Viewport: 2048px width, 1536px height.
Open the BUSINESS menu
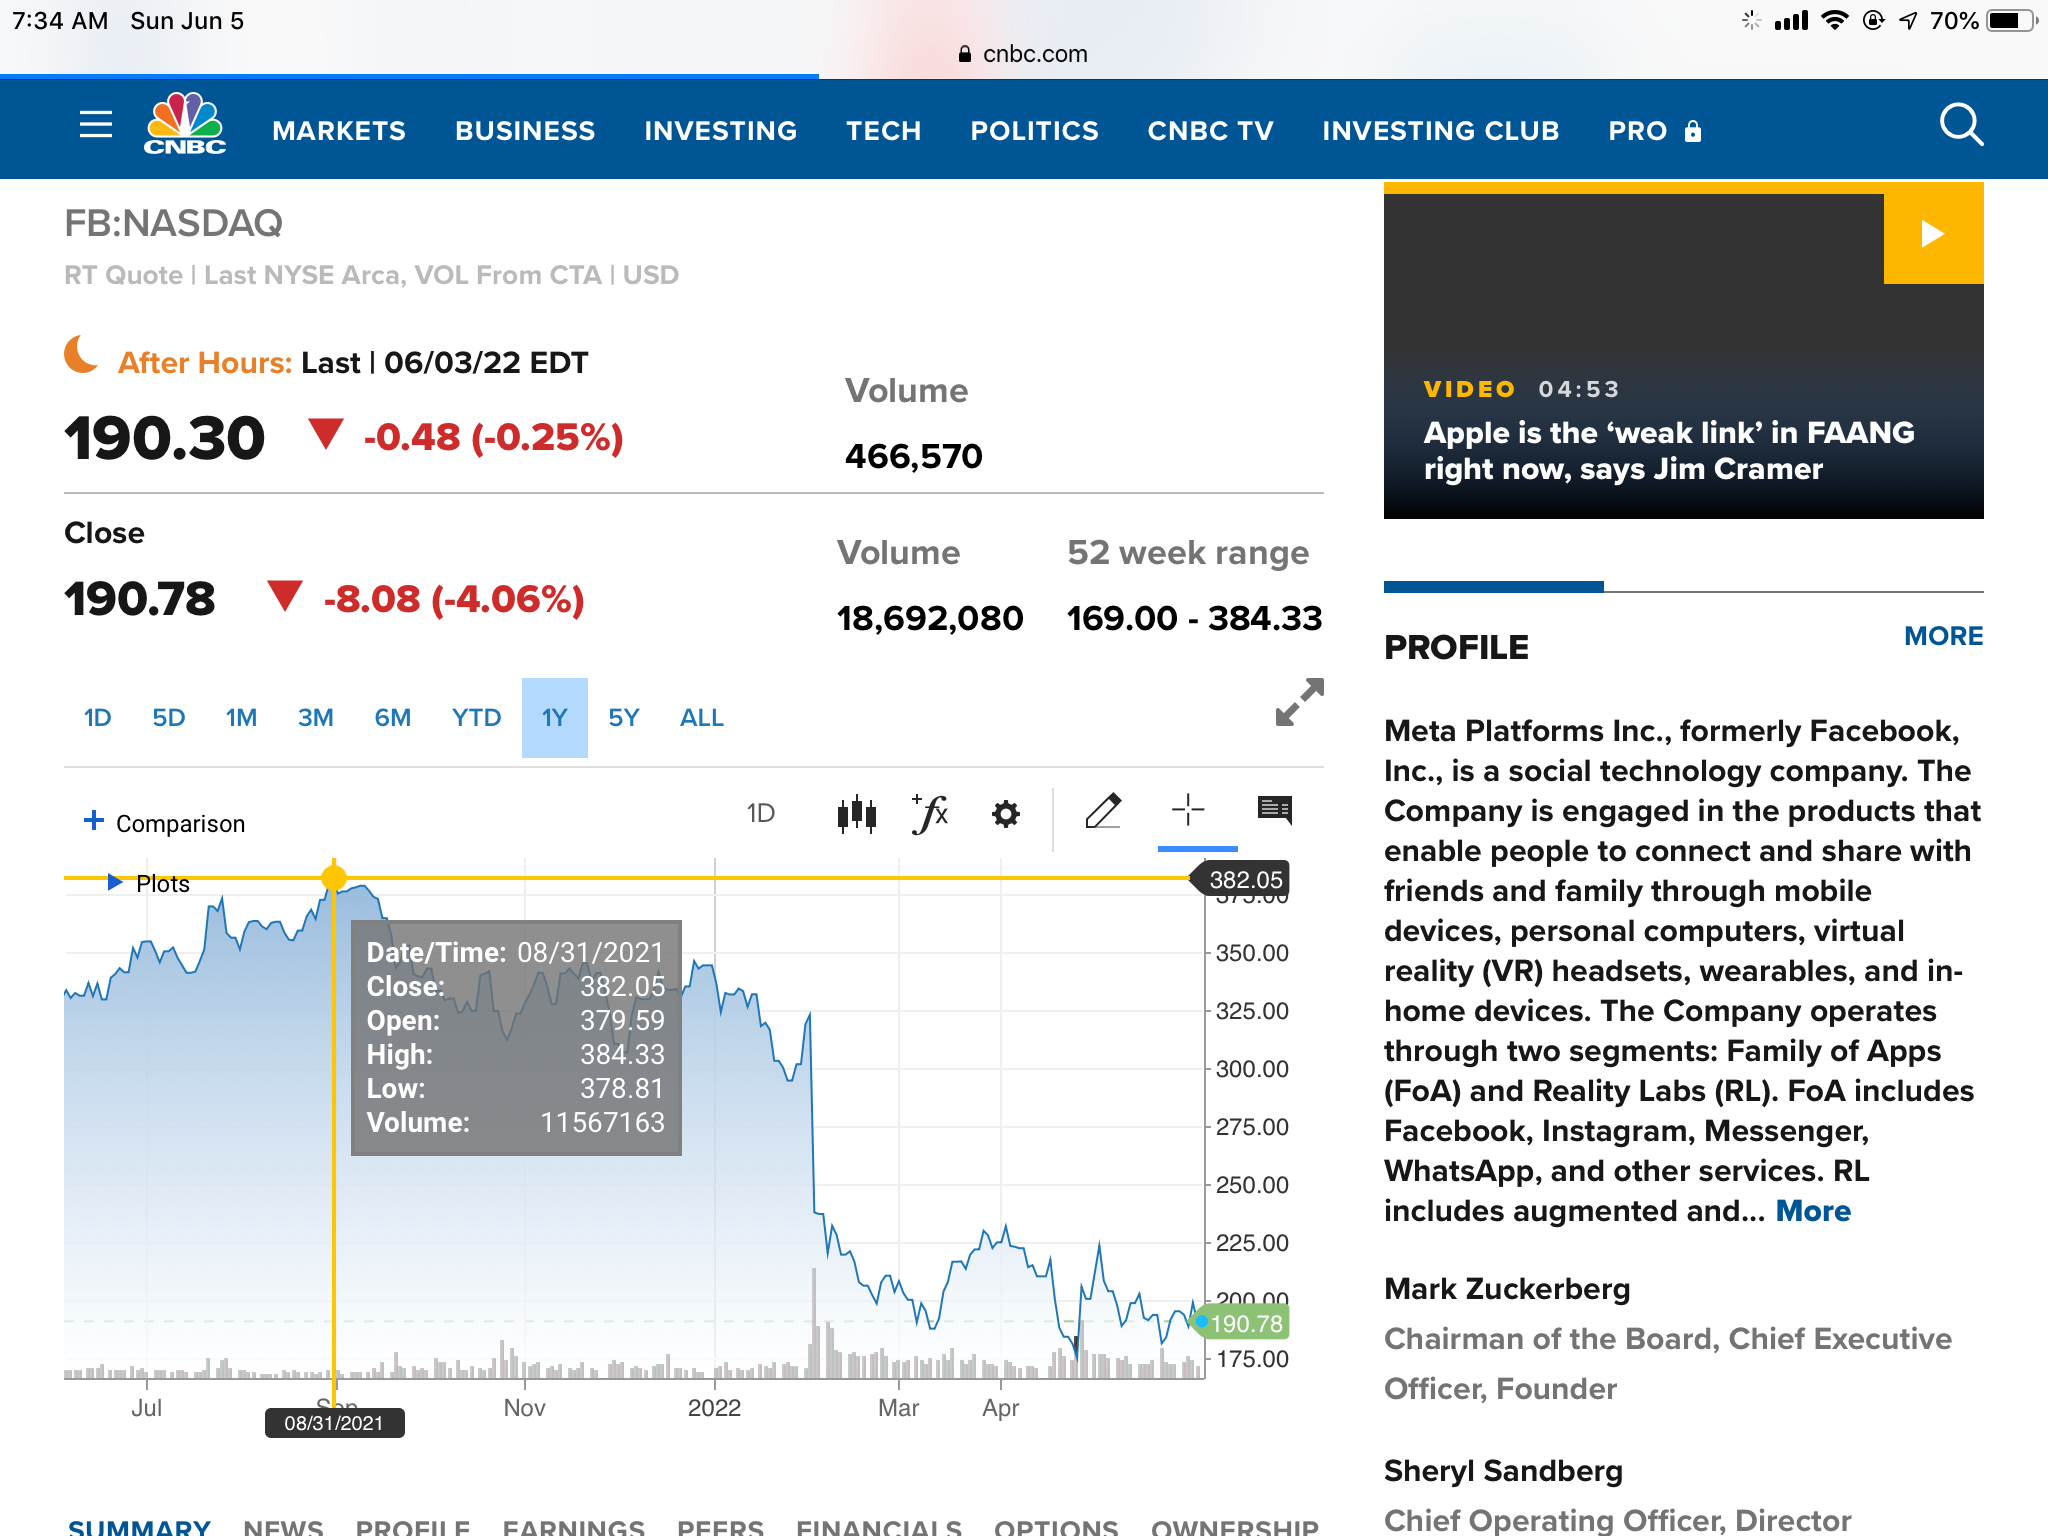tap(525, 131)
